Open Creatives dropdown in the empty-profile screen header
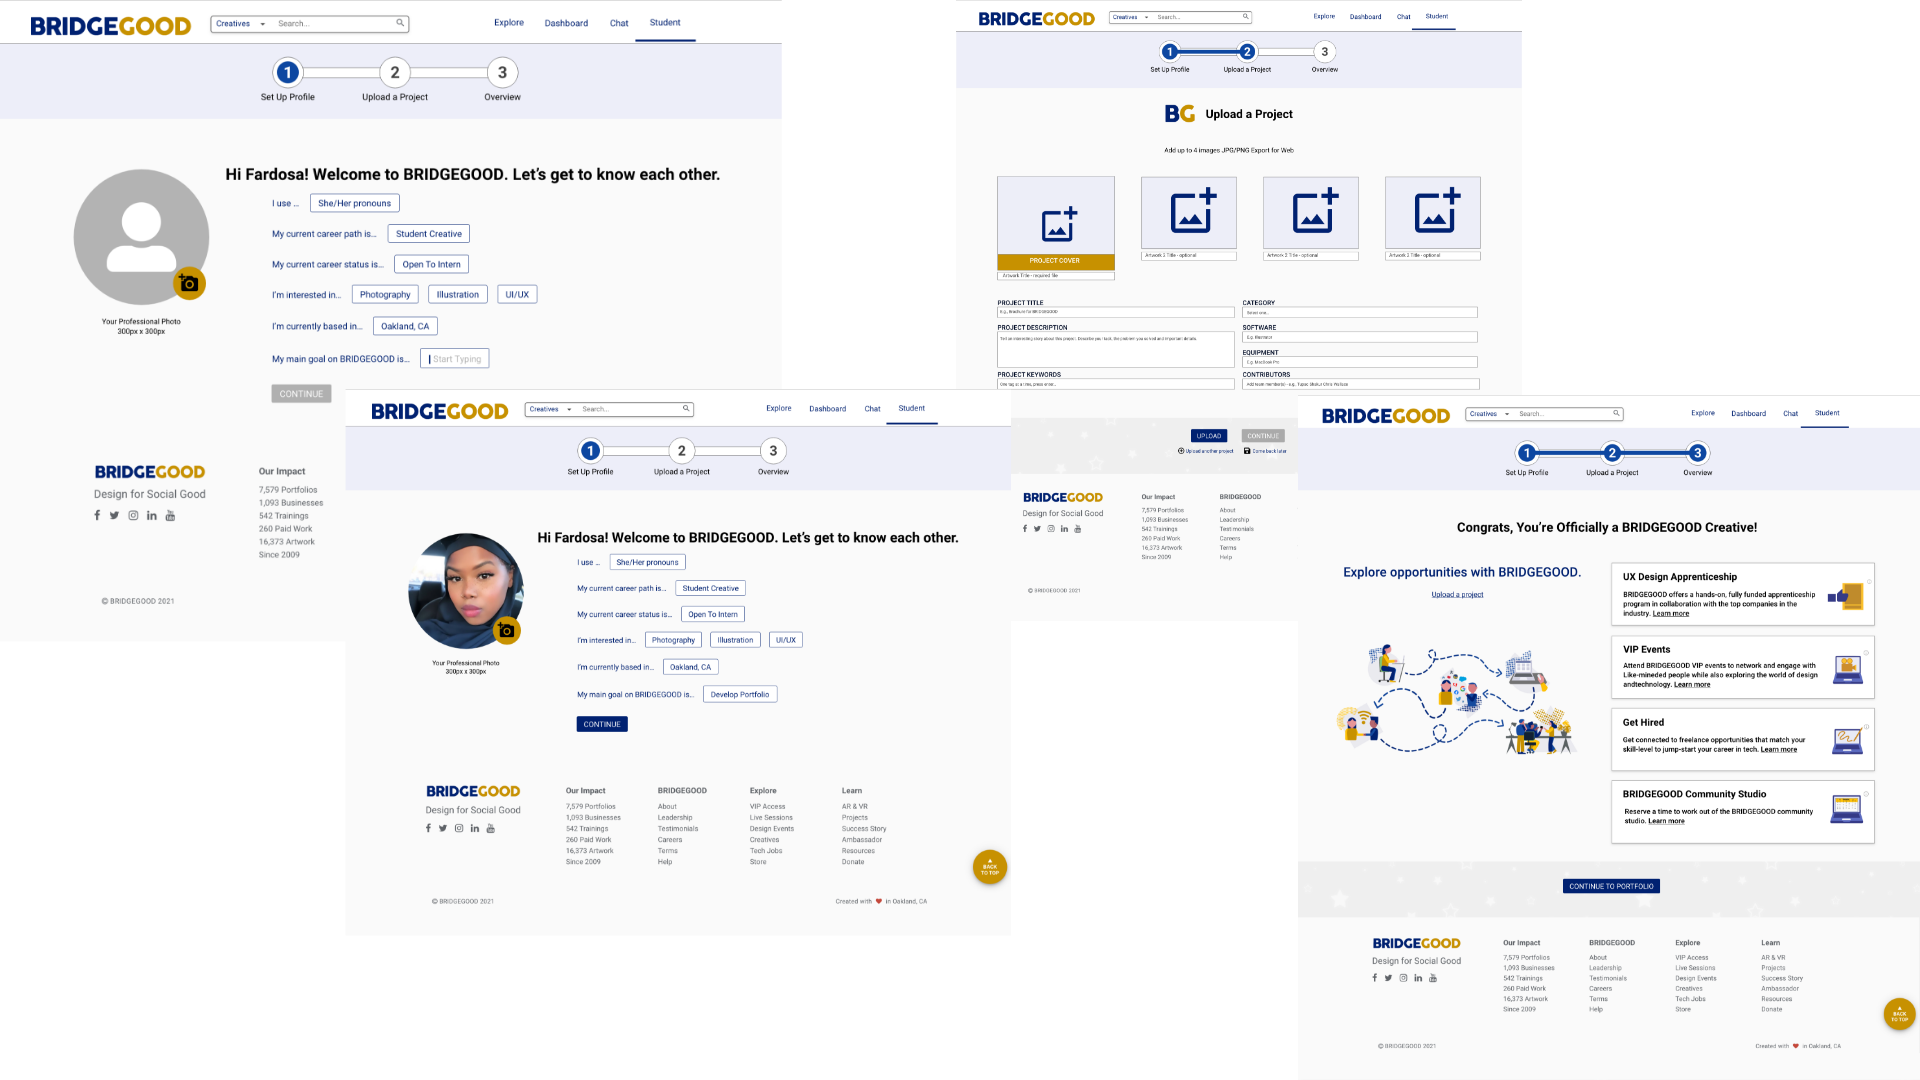 (241, 23)
